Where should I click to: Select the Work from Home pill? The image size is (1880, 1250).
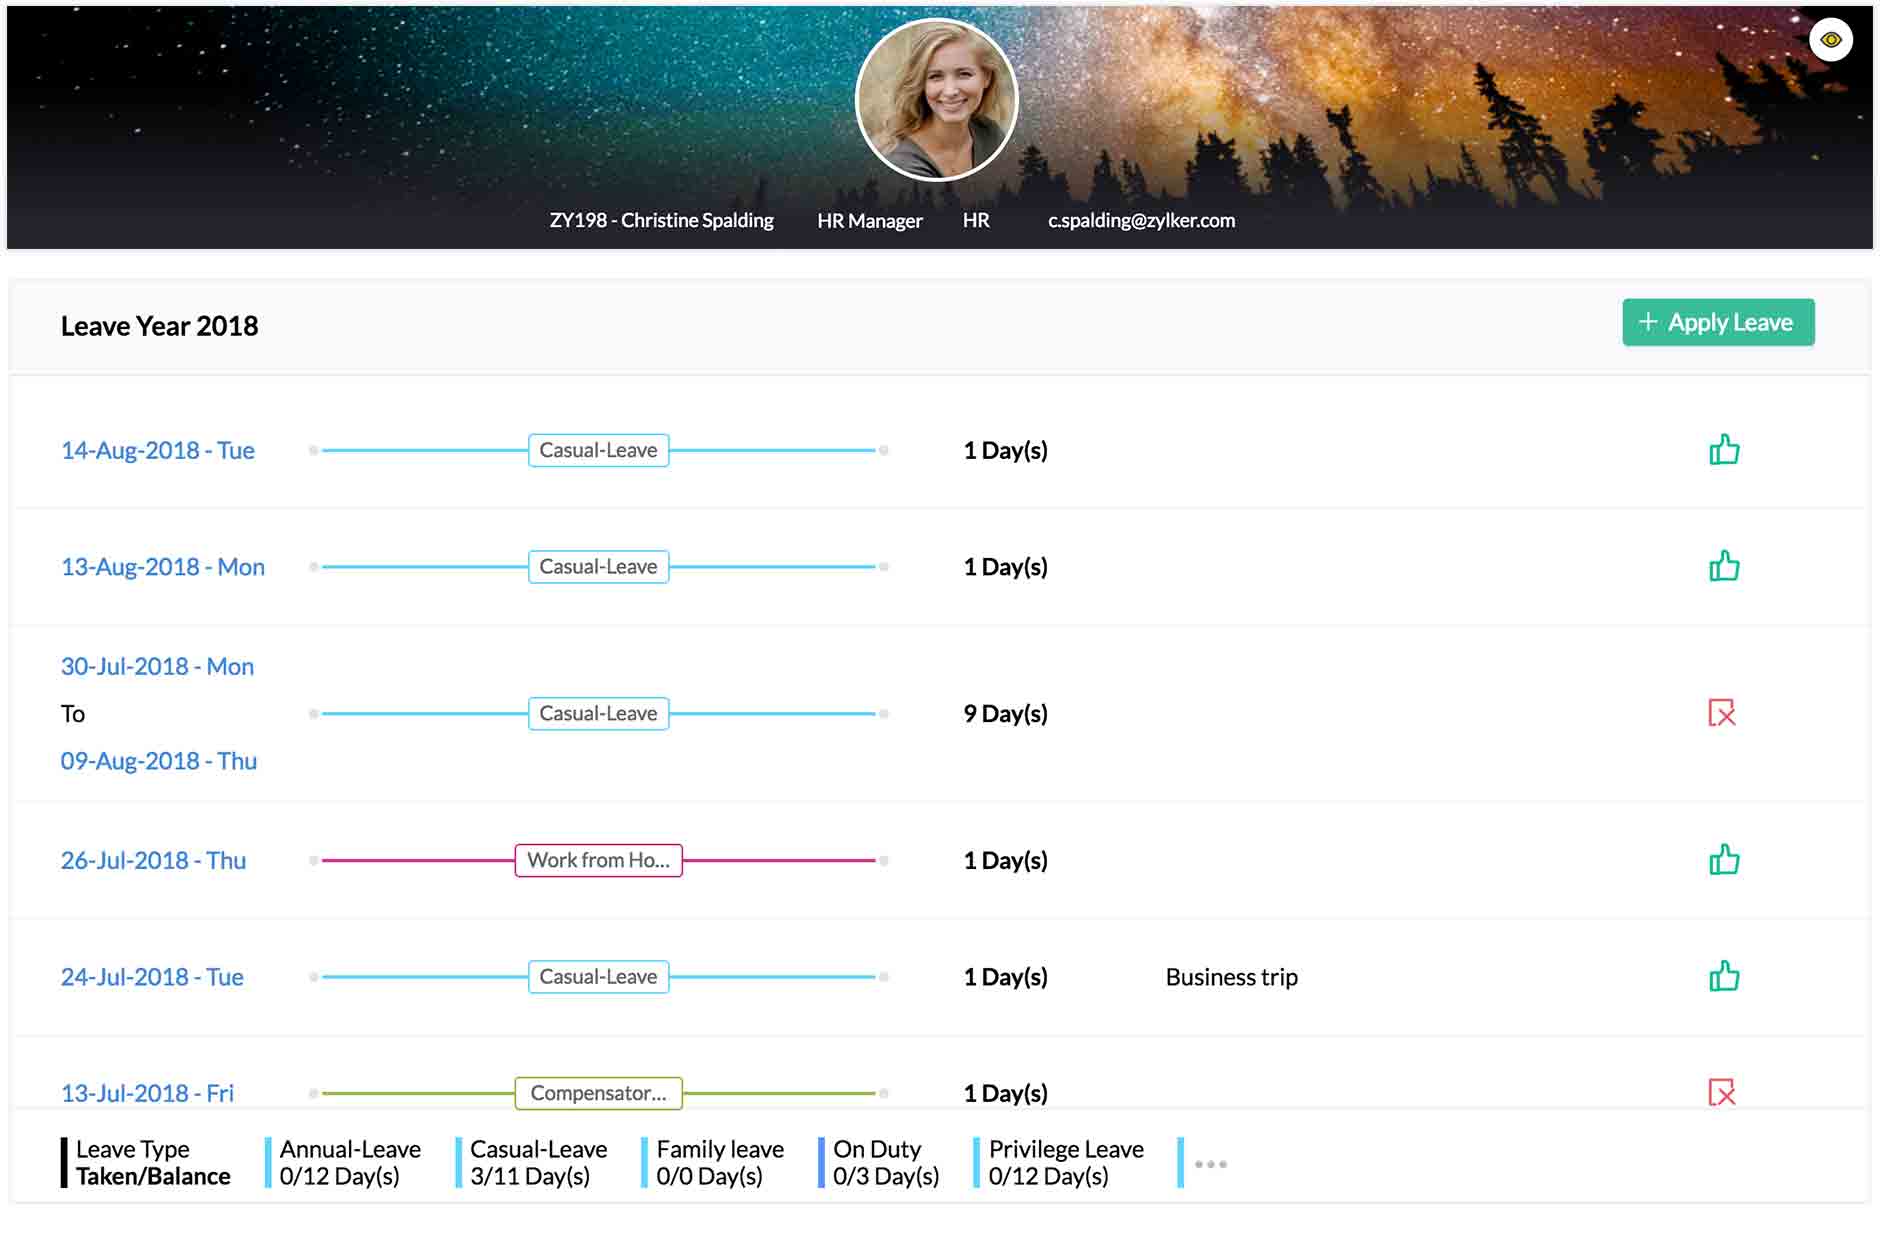point(597,859)
